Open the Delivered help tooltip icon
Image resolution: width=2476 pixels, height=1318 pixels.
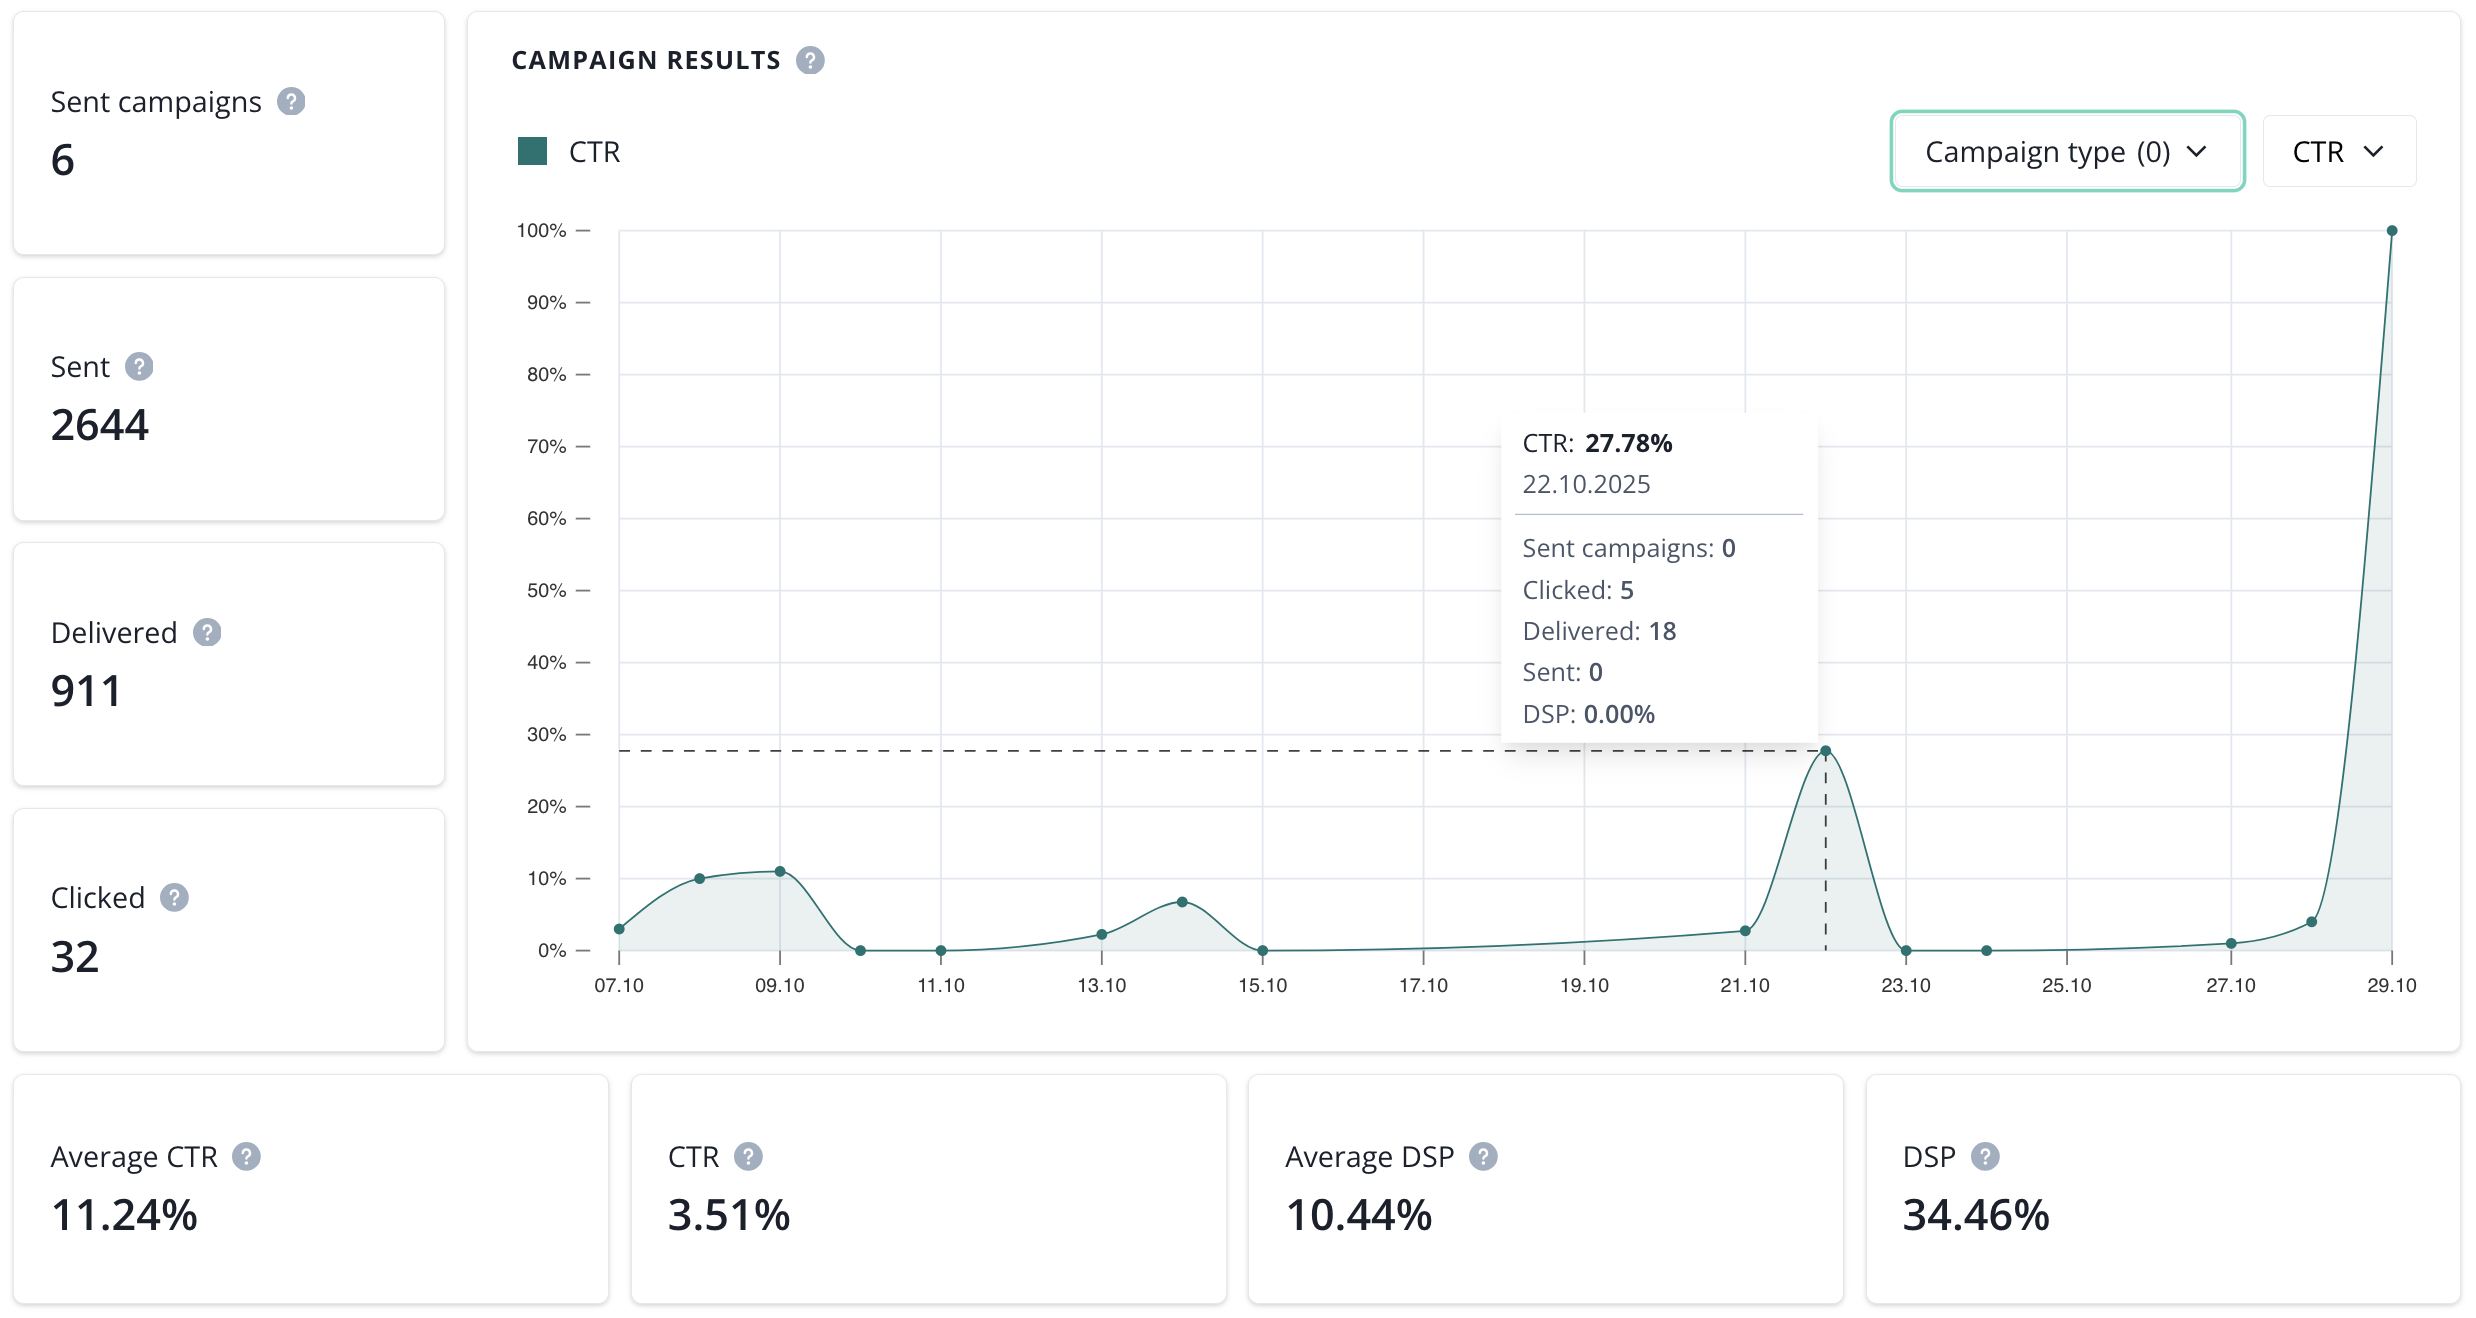(207, 633)
